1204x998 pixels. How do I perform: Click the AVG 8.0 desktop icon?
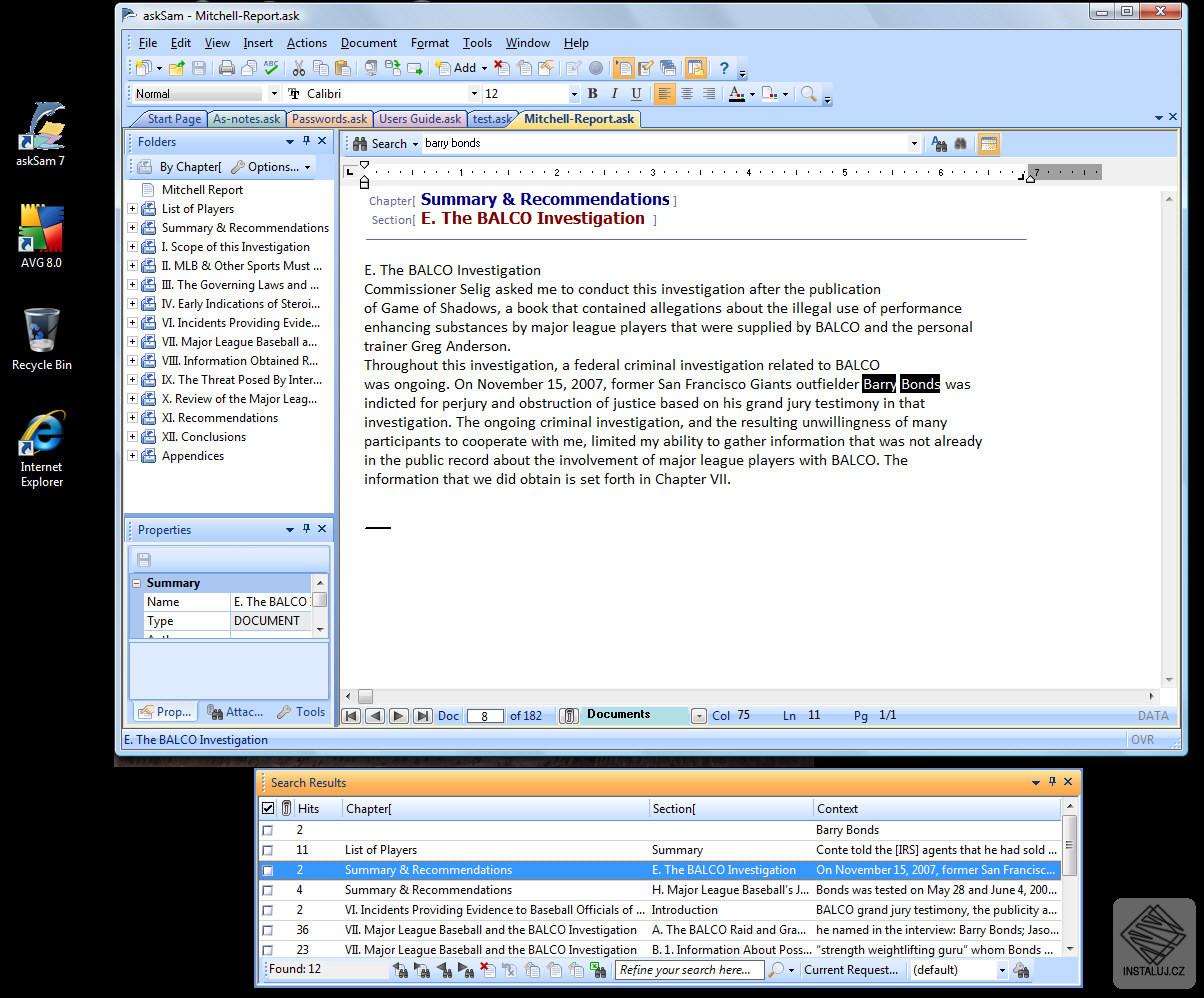[41, 237]
